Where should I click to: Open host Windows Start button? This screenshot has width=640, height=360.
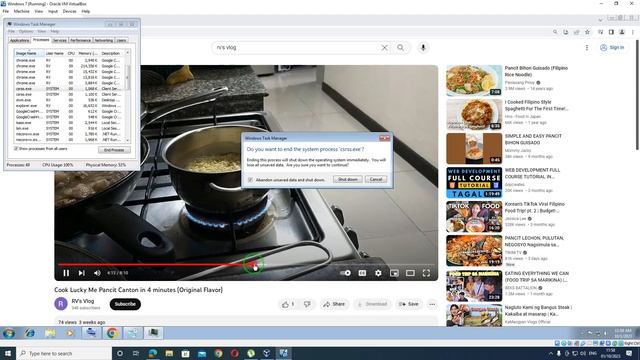point(8,353)
